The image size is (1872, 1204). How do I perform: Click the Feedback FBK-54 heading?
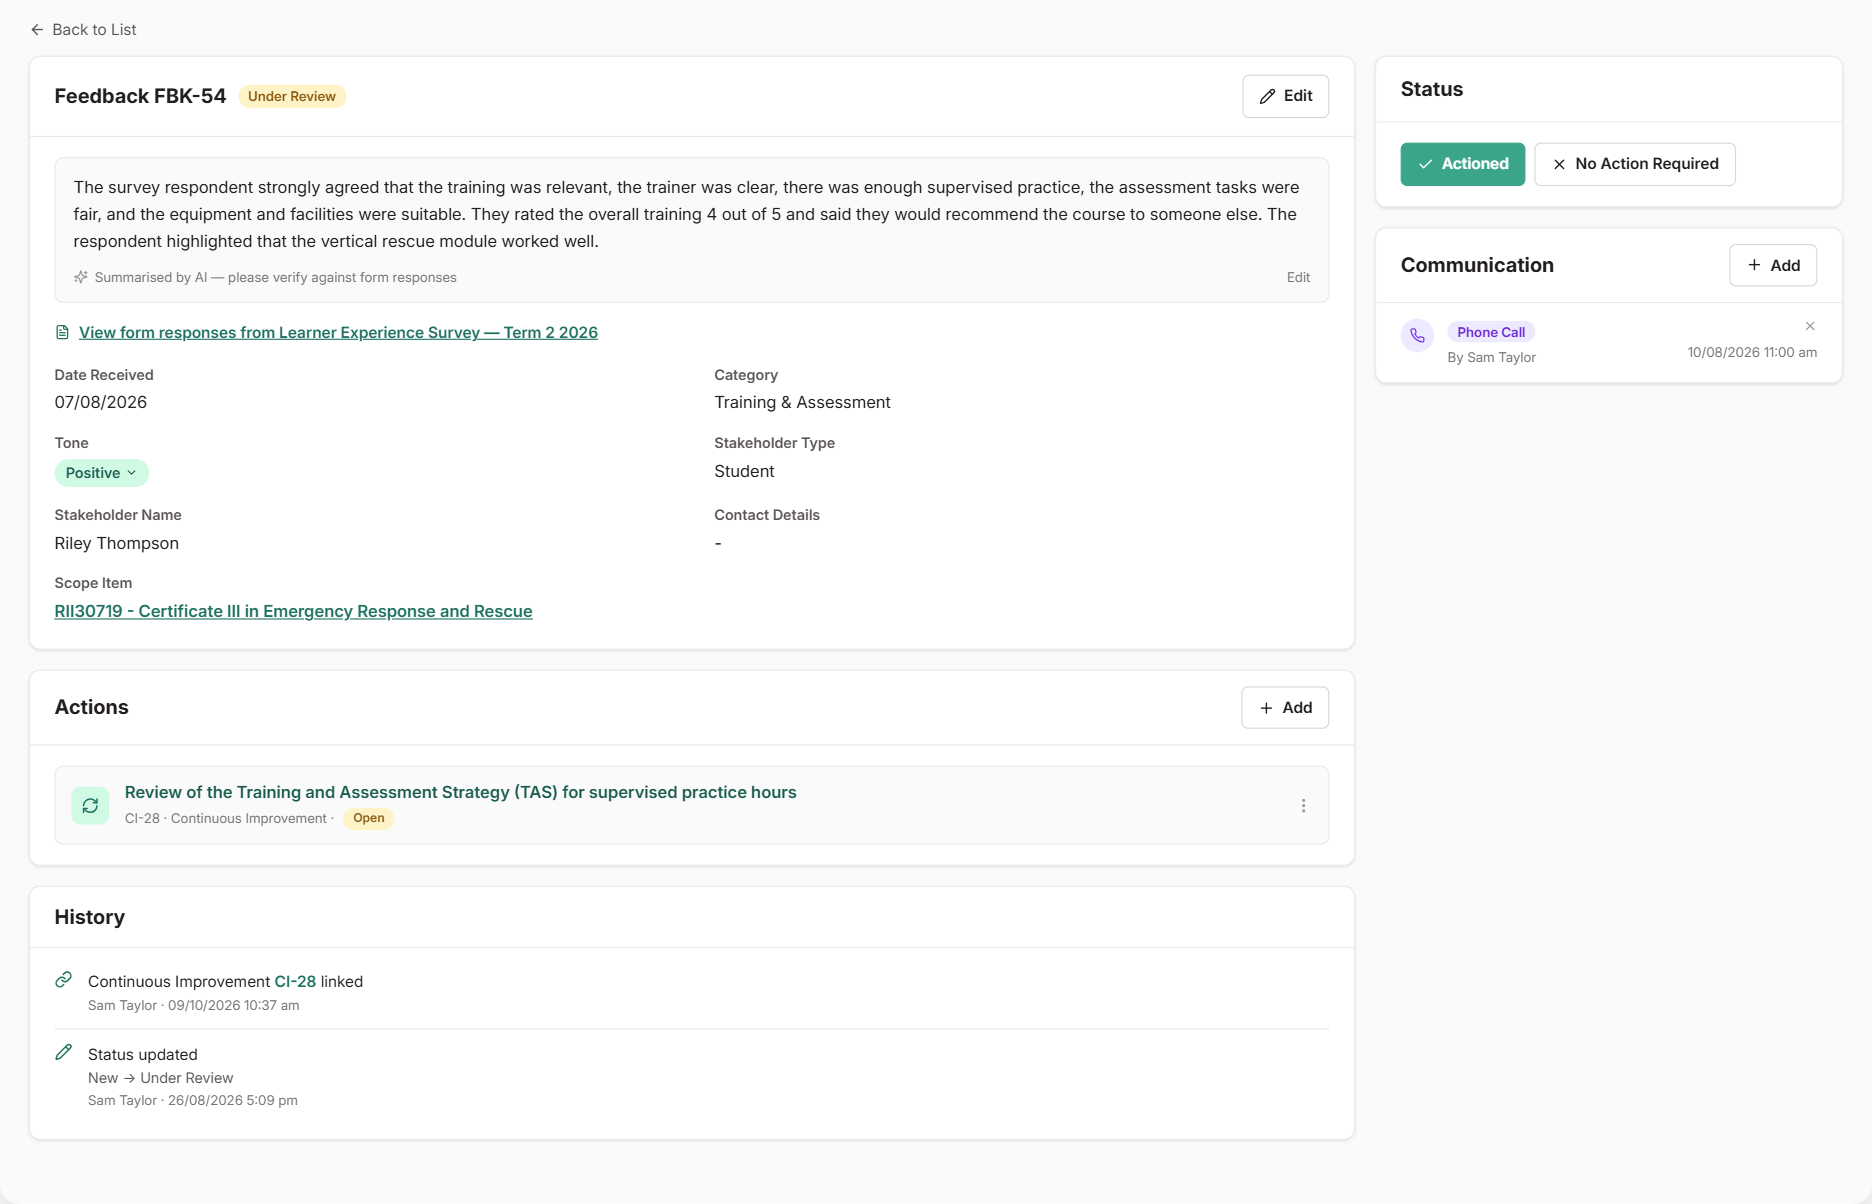pyautogui.click(x=140, y=96)
